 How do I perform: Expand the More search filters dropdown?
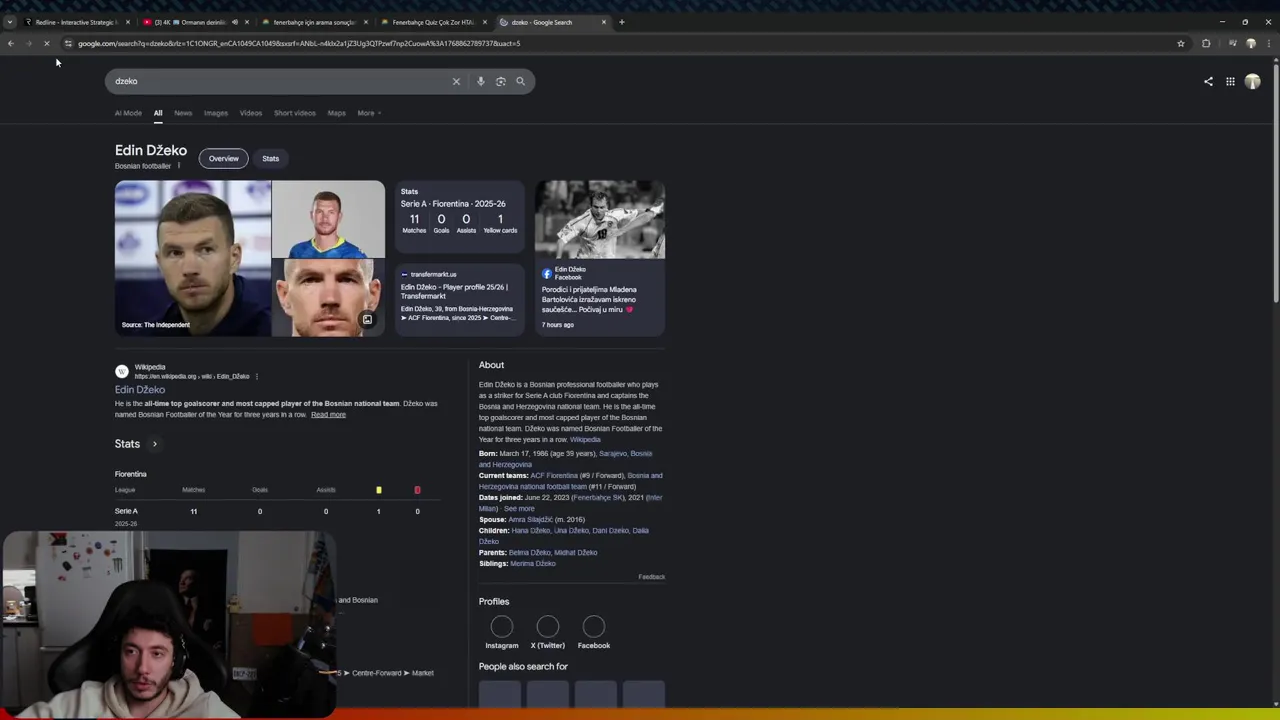(369, 113)
